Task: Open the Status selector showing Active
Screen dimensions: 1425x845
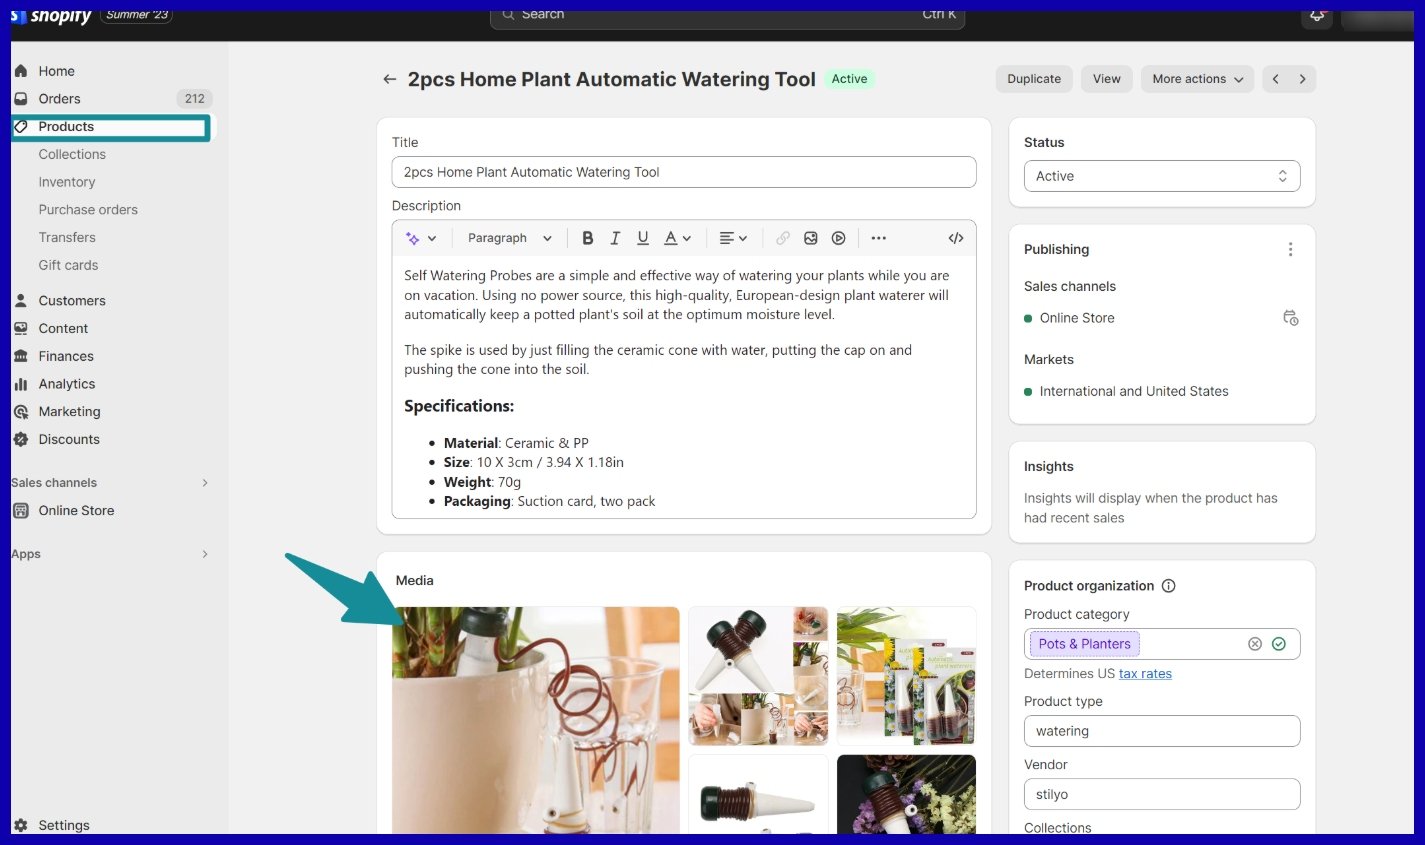Action: 1161,176
